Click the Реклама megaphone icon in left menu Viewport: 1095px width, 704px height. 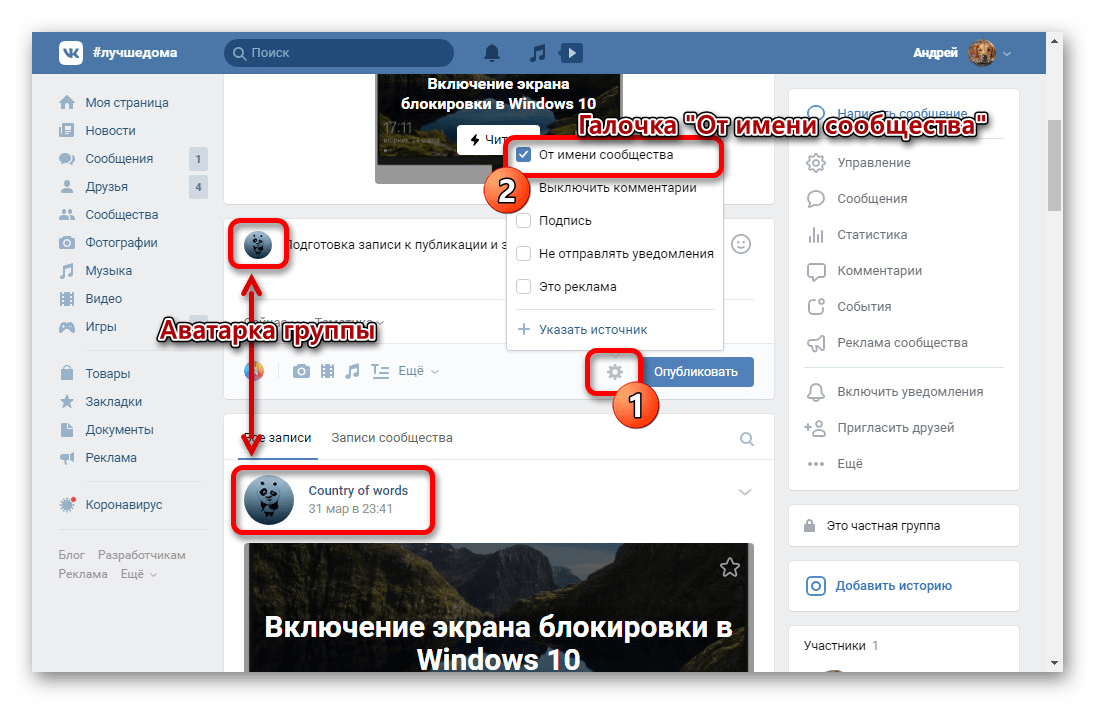67,457
